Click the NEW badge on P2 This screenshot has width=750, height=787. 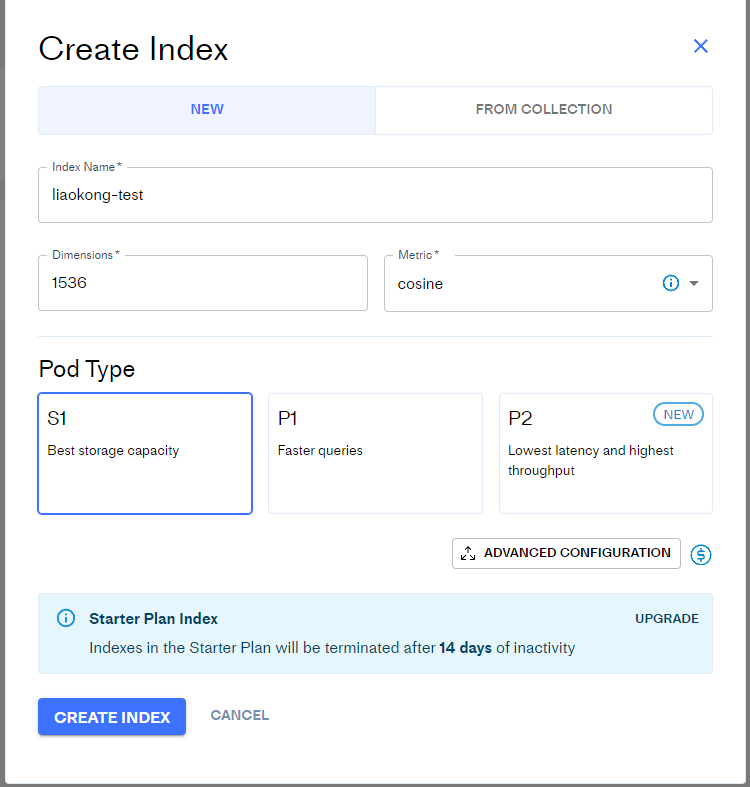pos(678,414)
